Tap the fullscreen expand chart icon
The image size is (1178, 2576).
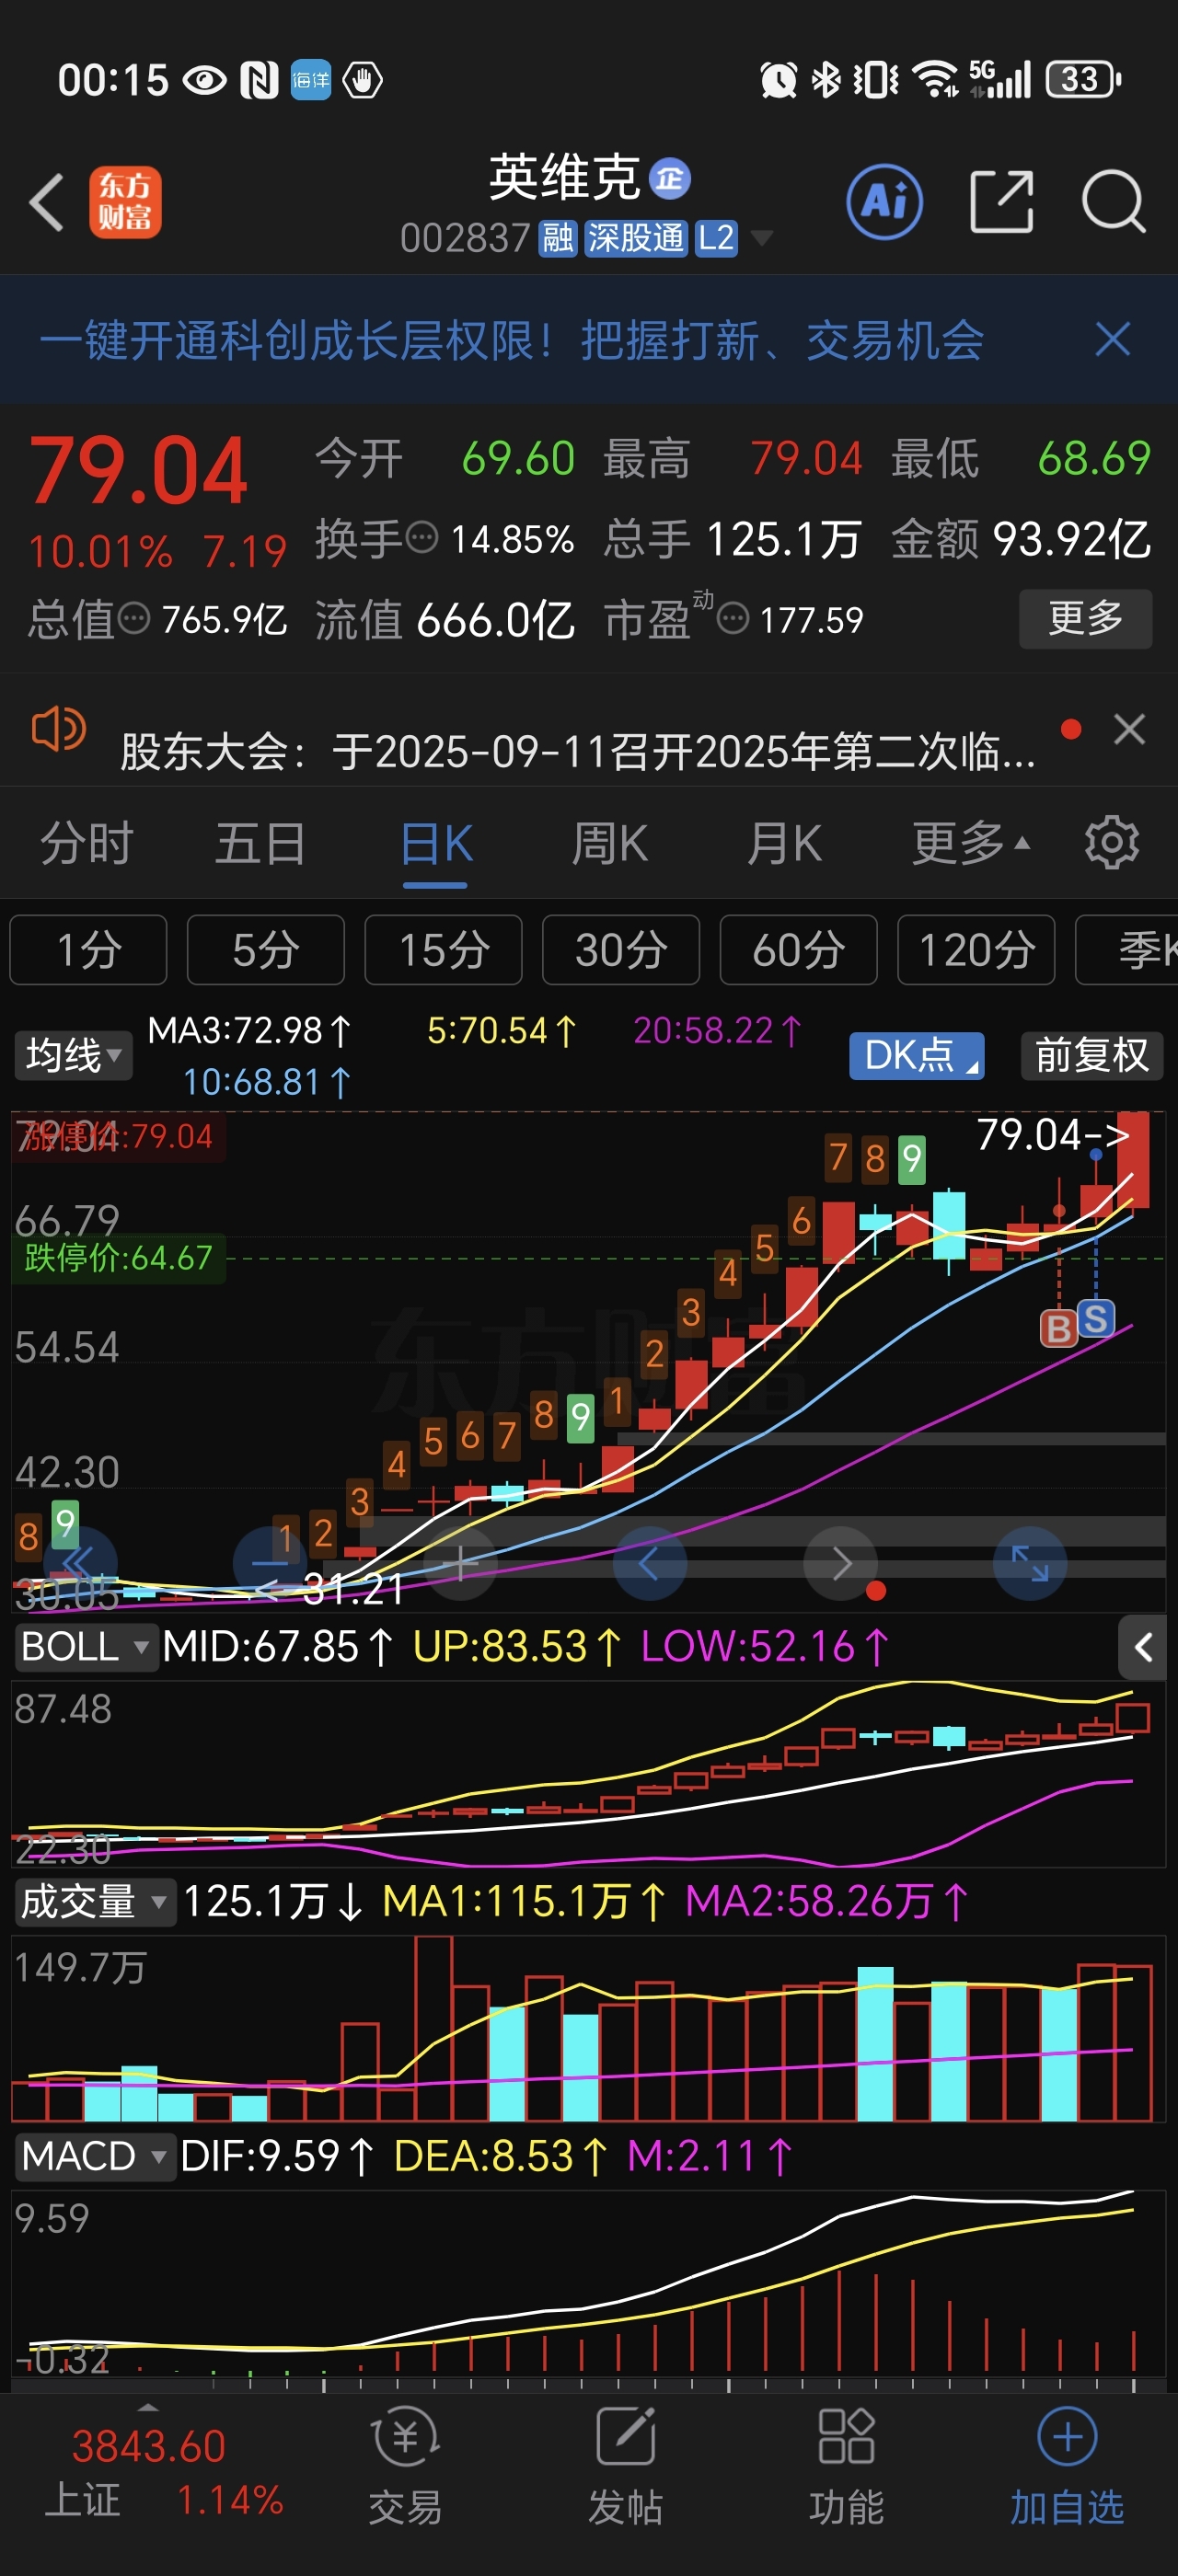pyautogui.click(x=1030, y=1563)
